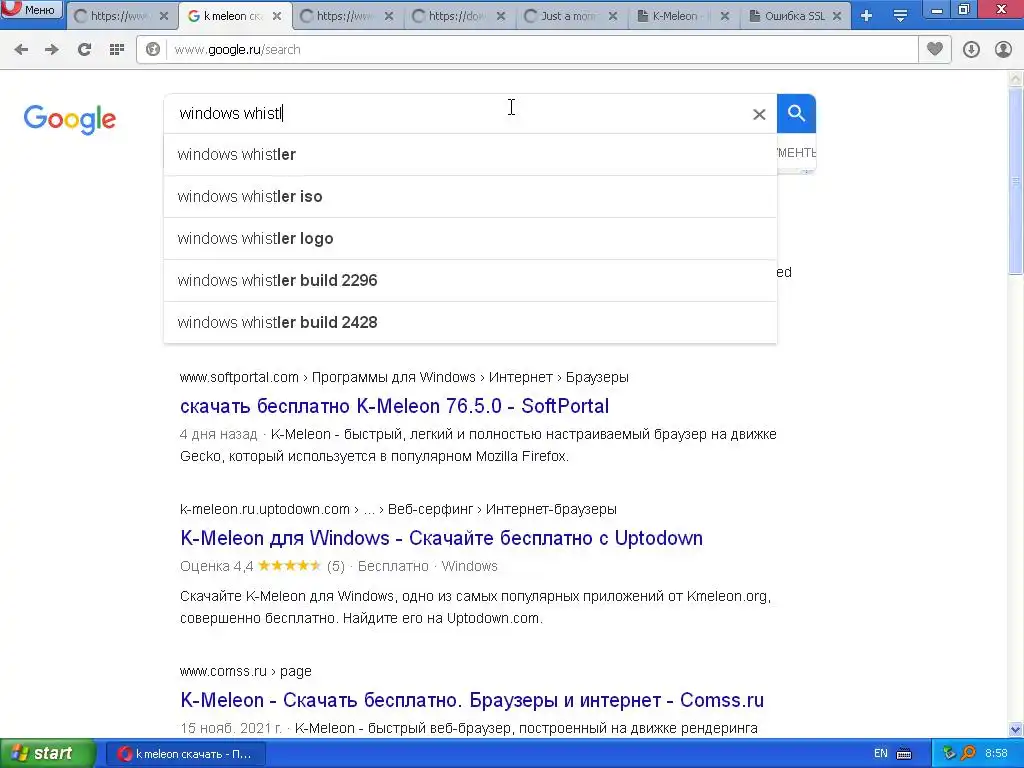Viewport: 1024px width, 768px height.
Task: Click the page scrollbar up arrow
Action: (1016, 79)
